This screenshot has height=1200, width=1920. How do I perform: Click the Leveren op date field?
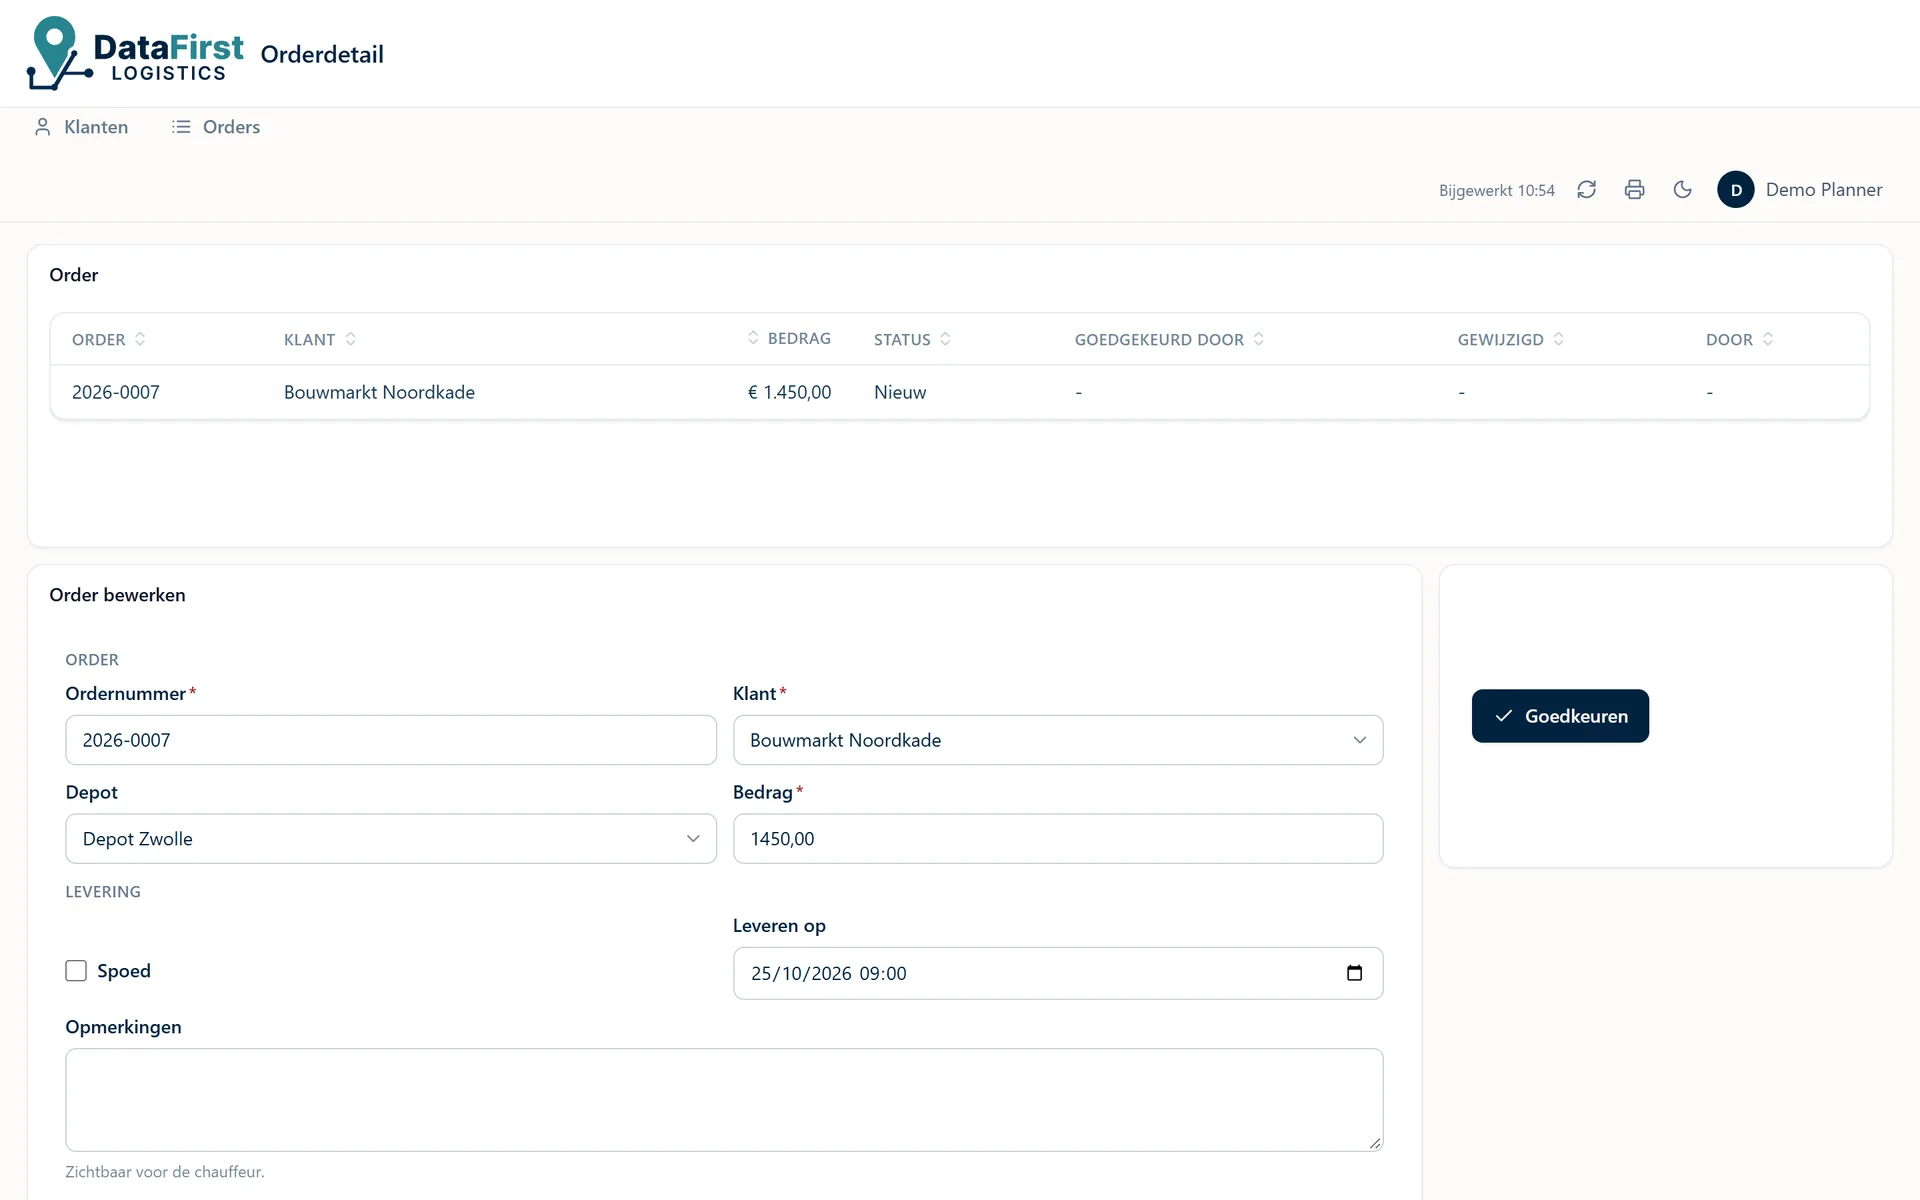click(1058, 973)
